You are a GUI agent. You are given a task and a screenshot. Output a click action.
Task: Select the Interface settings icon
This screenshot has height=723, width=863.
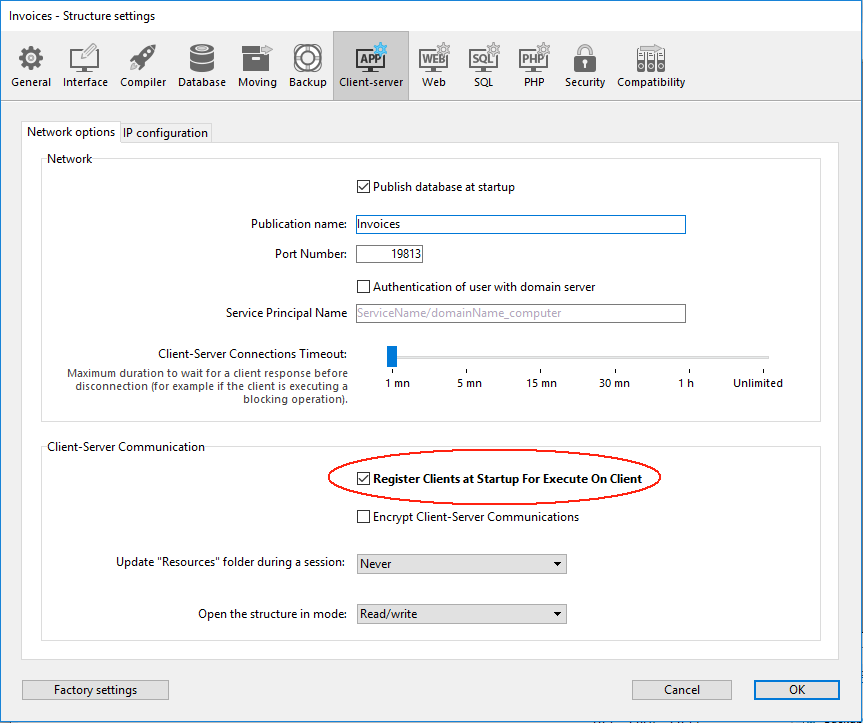[x=85, y=66]
